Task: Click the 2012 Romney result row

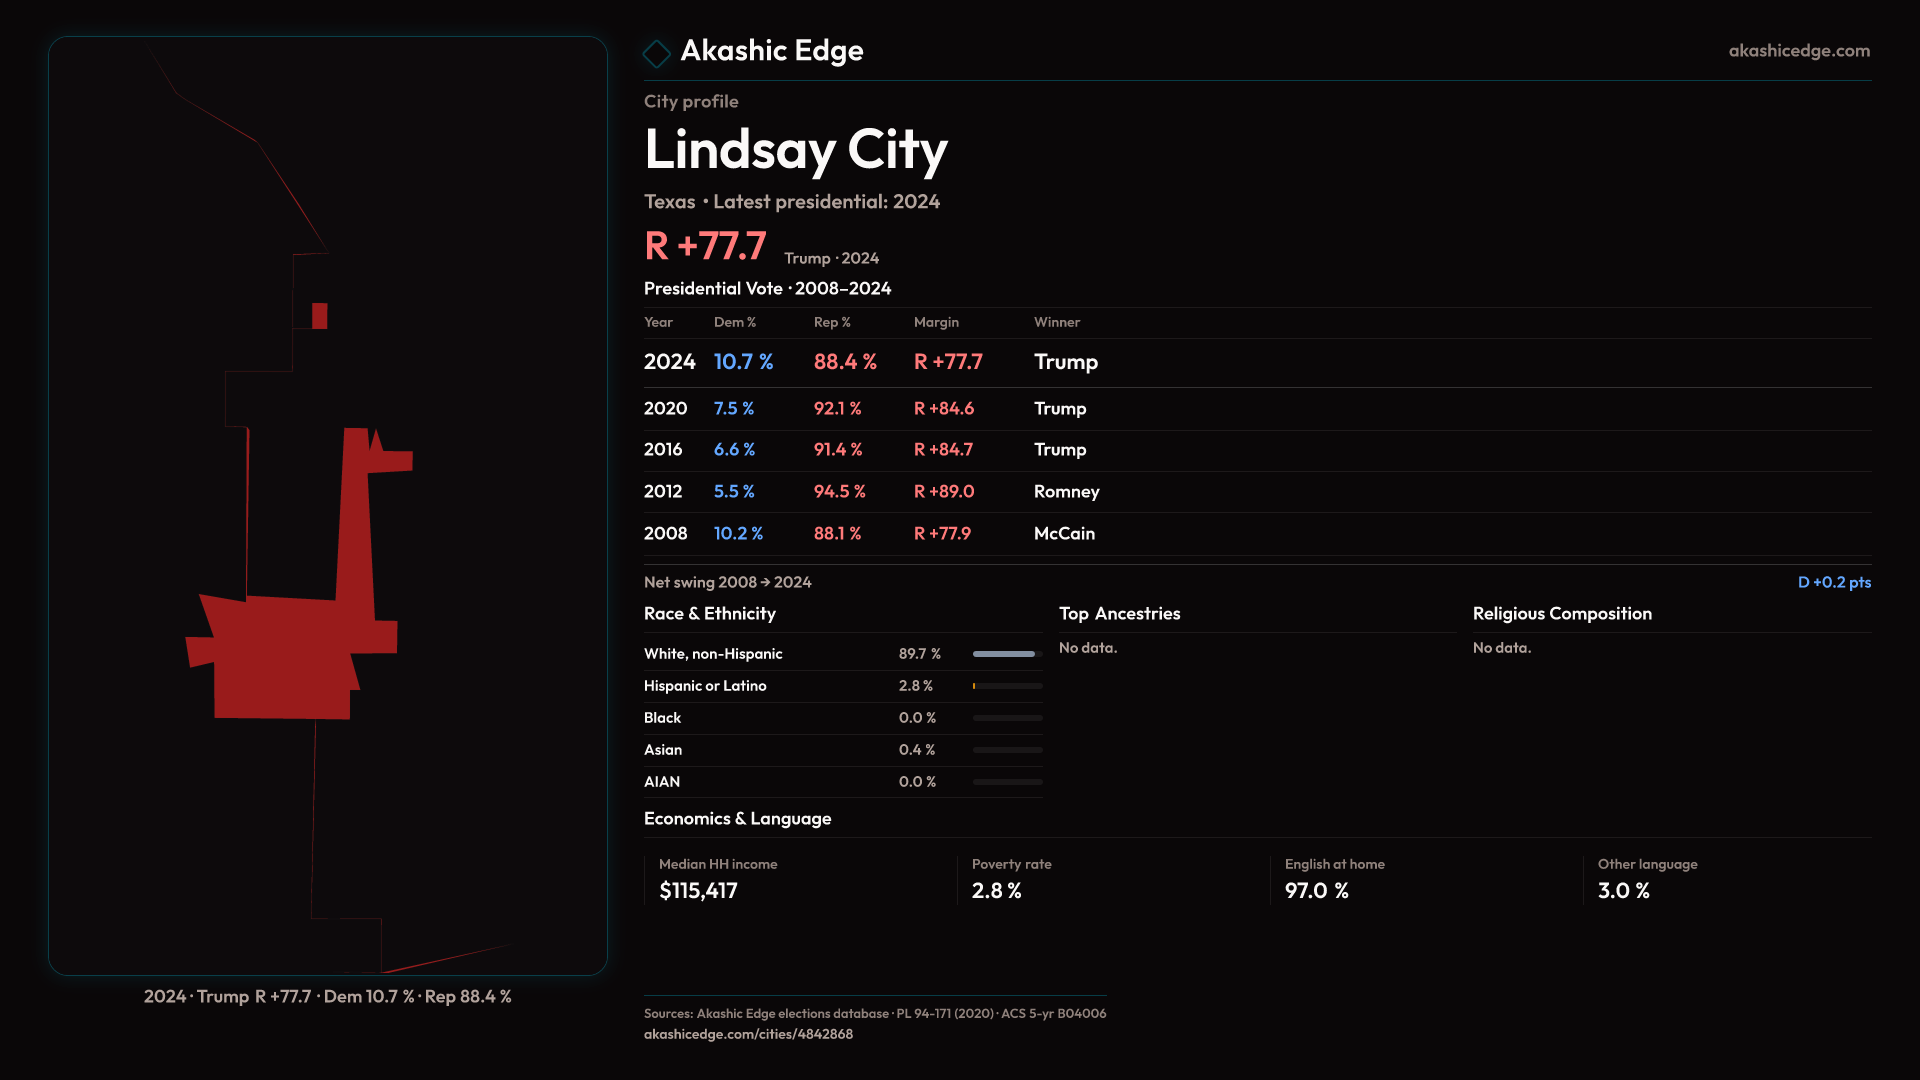Action: click(870, 492)
